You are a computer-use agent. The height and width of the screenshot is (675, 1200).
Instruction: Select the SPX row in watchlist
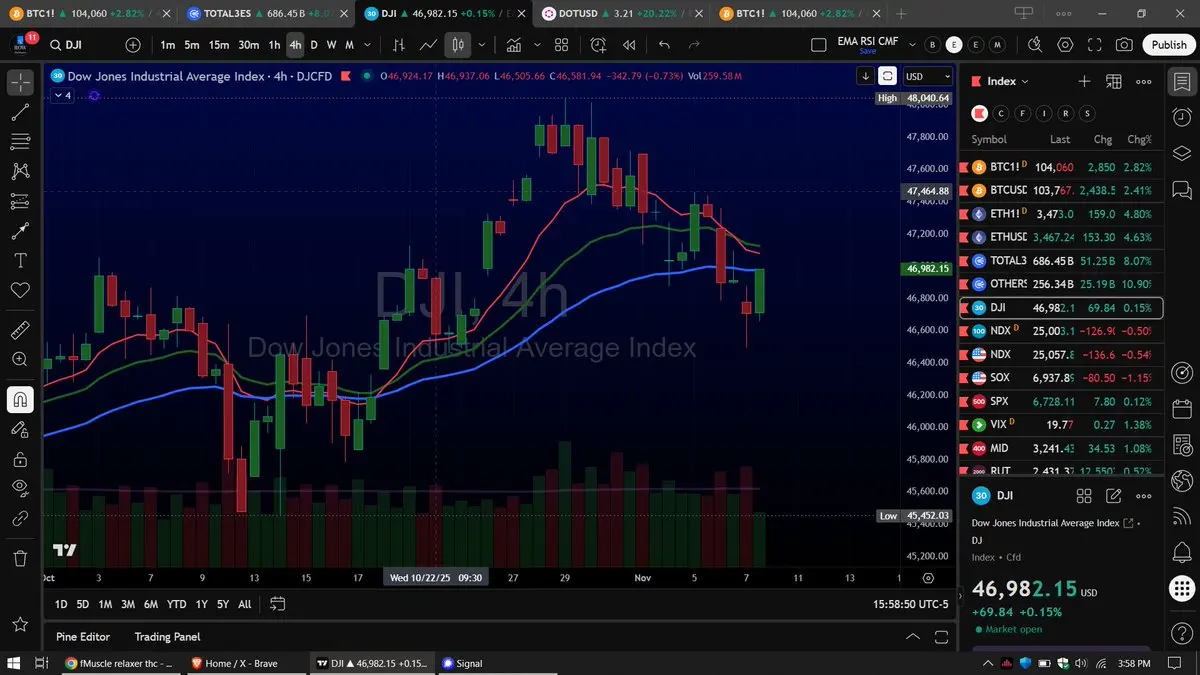[x=1059, y=401]
